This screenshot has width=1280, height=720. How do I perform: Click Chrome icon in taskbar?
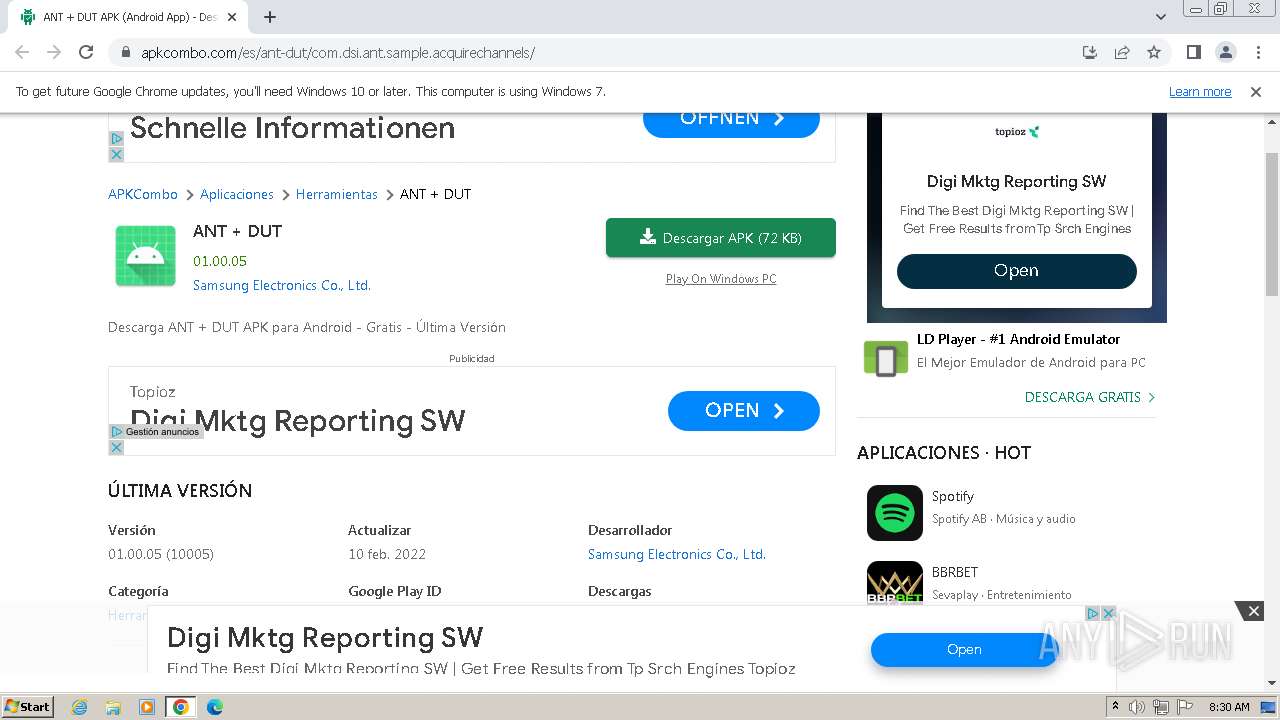tap(181, 707)
